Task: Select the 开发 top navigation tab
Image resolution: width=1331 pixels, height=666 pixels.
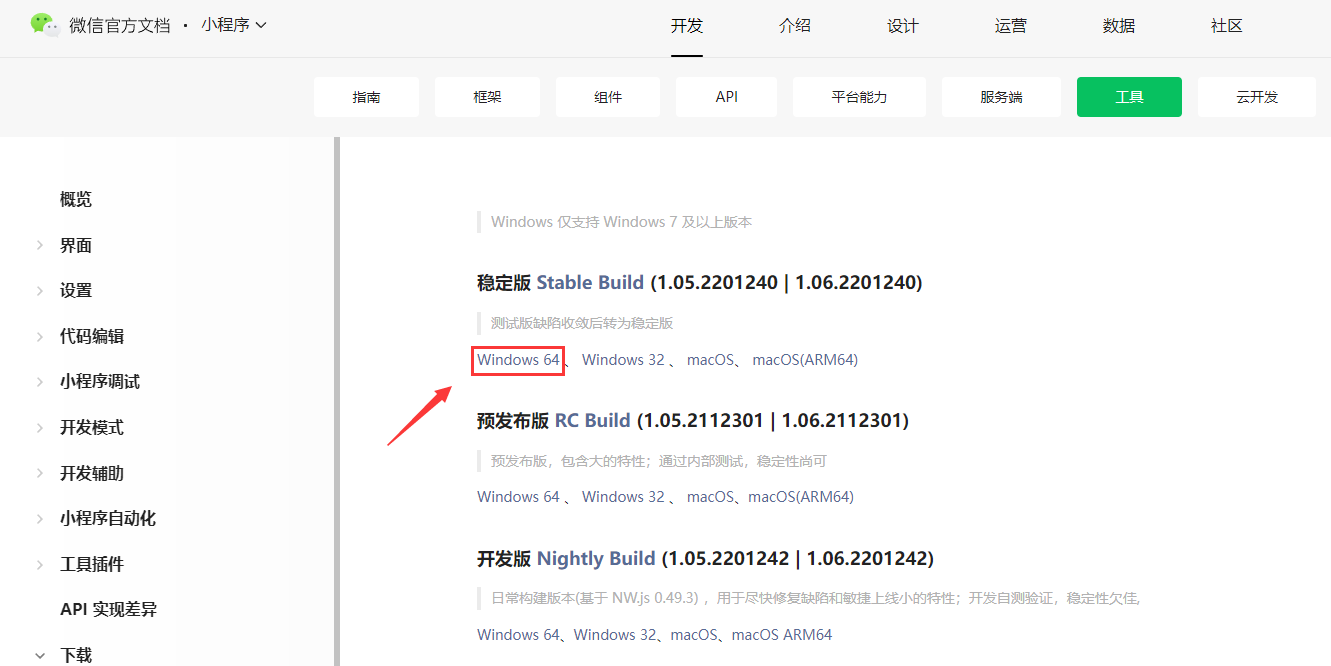Action: [687, 26]
